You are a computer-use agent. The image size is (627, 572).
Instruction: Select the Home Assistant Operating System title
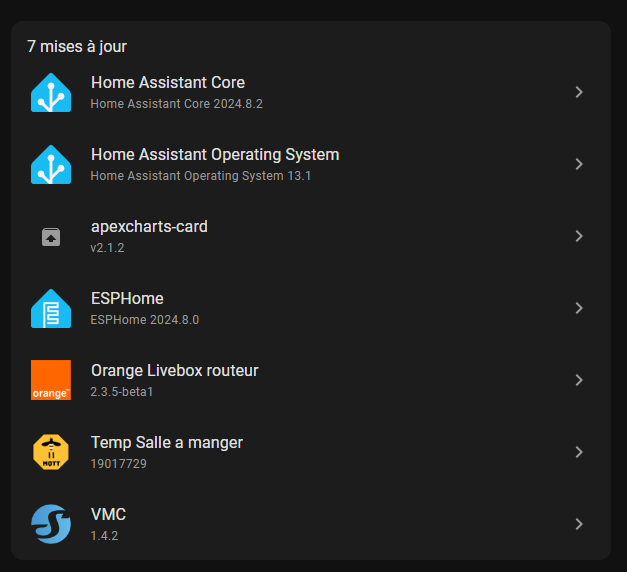coord(215,155)
